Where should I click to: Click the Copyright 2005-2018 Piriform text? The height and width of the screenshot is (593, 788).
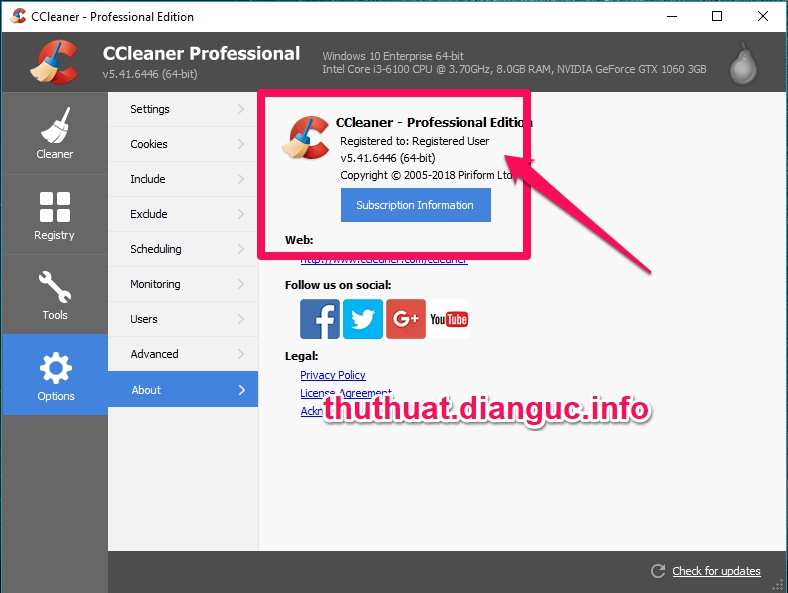(426, 175)
